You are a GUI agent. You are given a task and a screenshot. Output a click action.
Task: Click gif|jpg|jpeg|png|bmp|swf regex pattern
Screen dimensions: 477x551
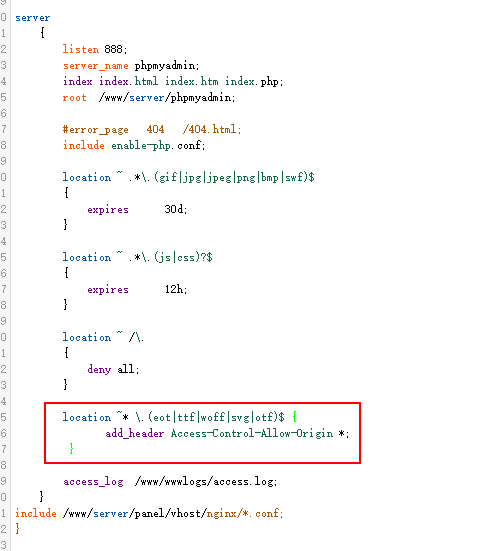click(x=234, y=177)
